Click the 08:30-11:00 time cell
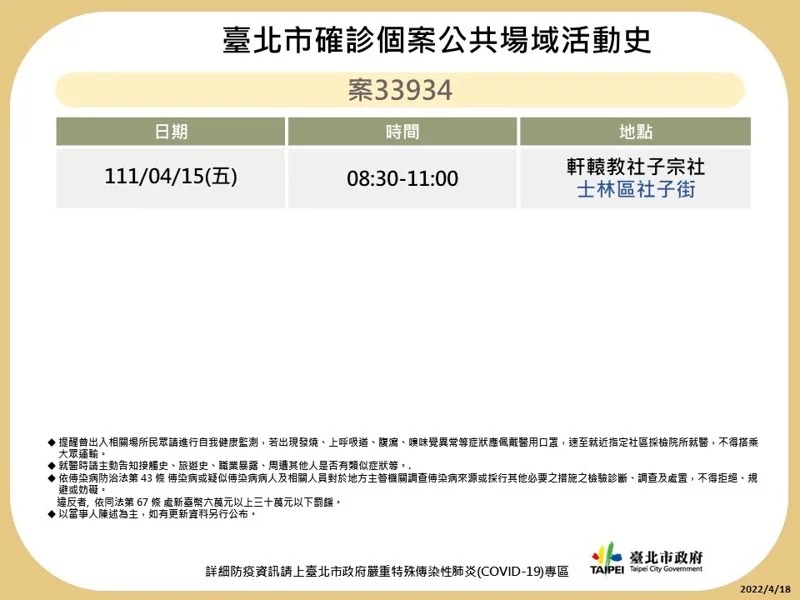800x600 pixels. pyautogui.click(x=403, y=178)
